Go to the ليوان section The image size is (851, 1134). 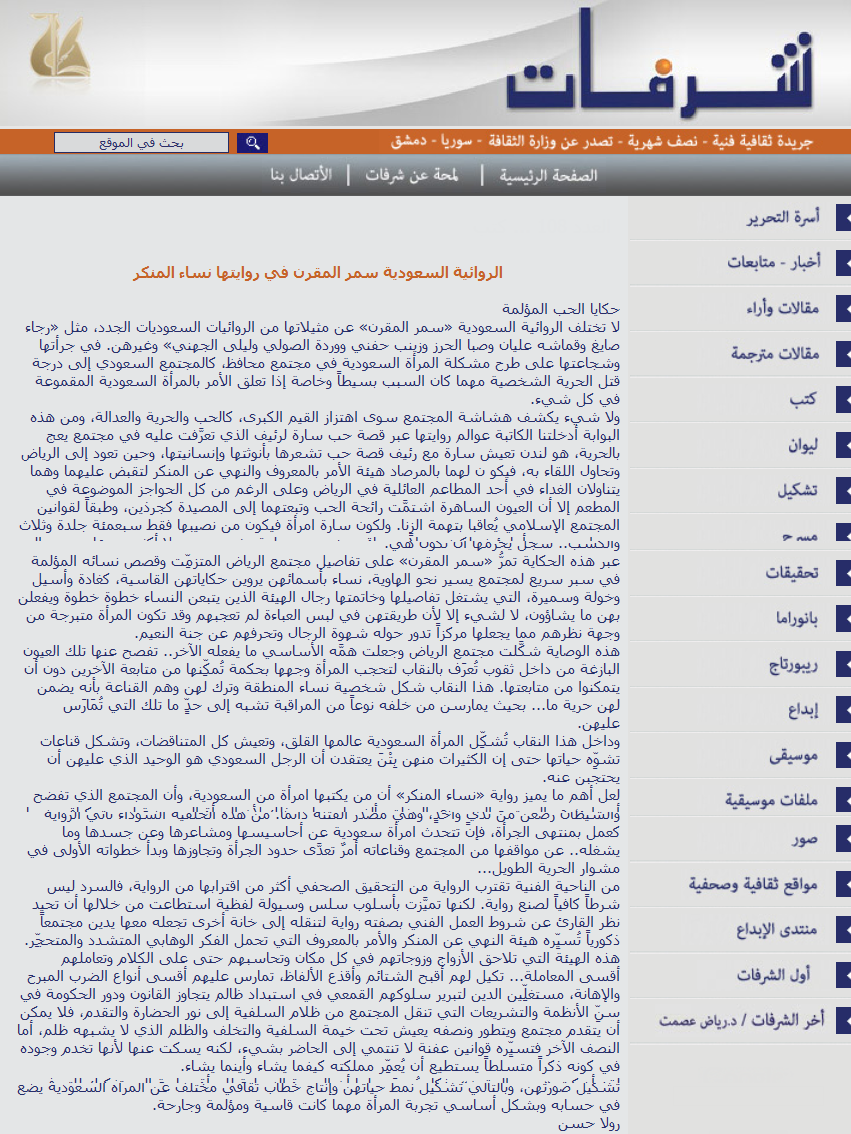[803, 445]
